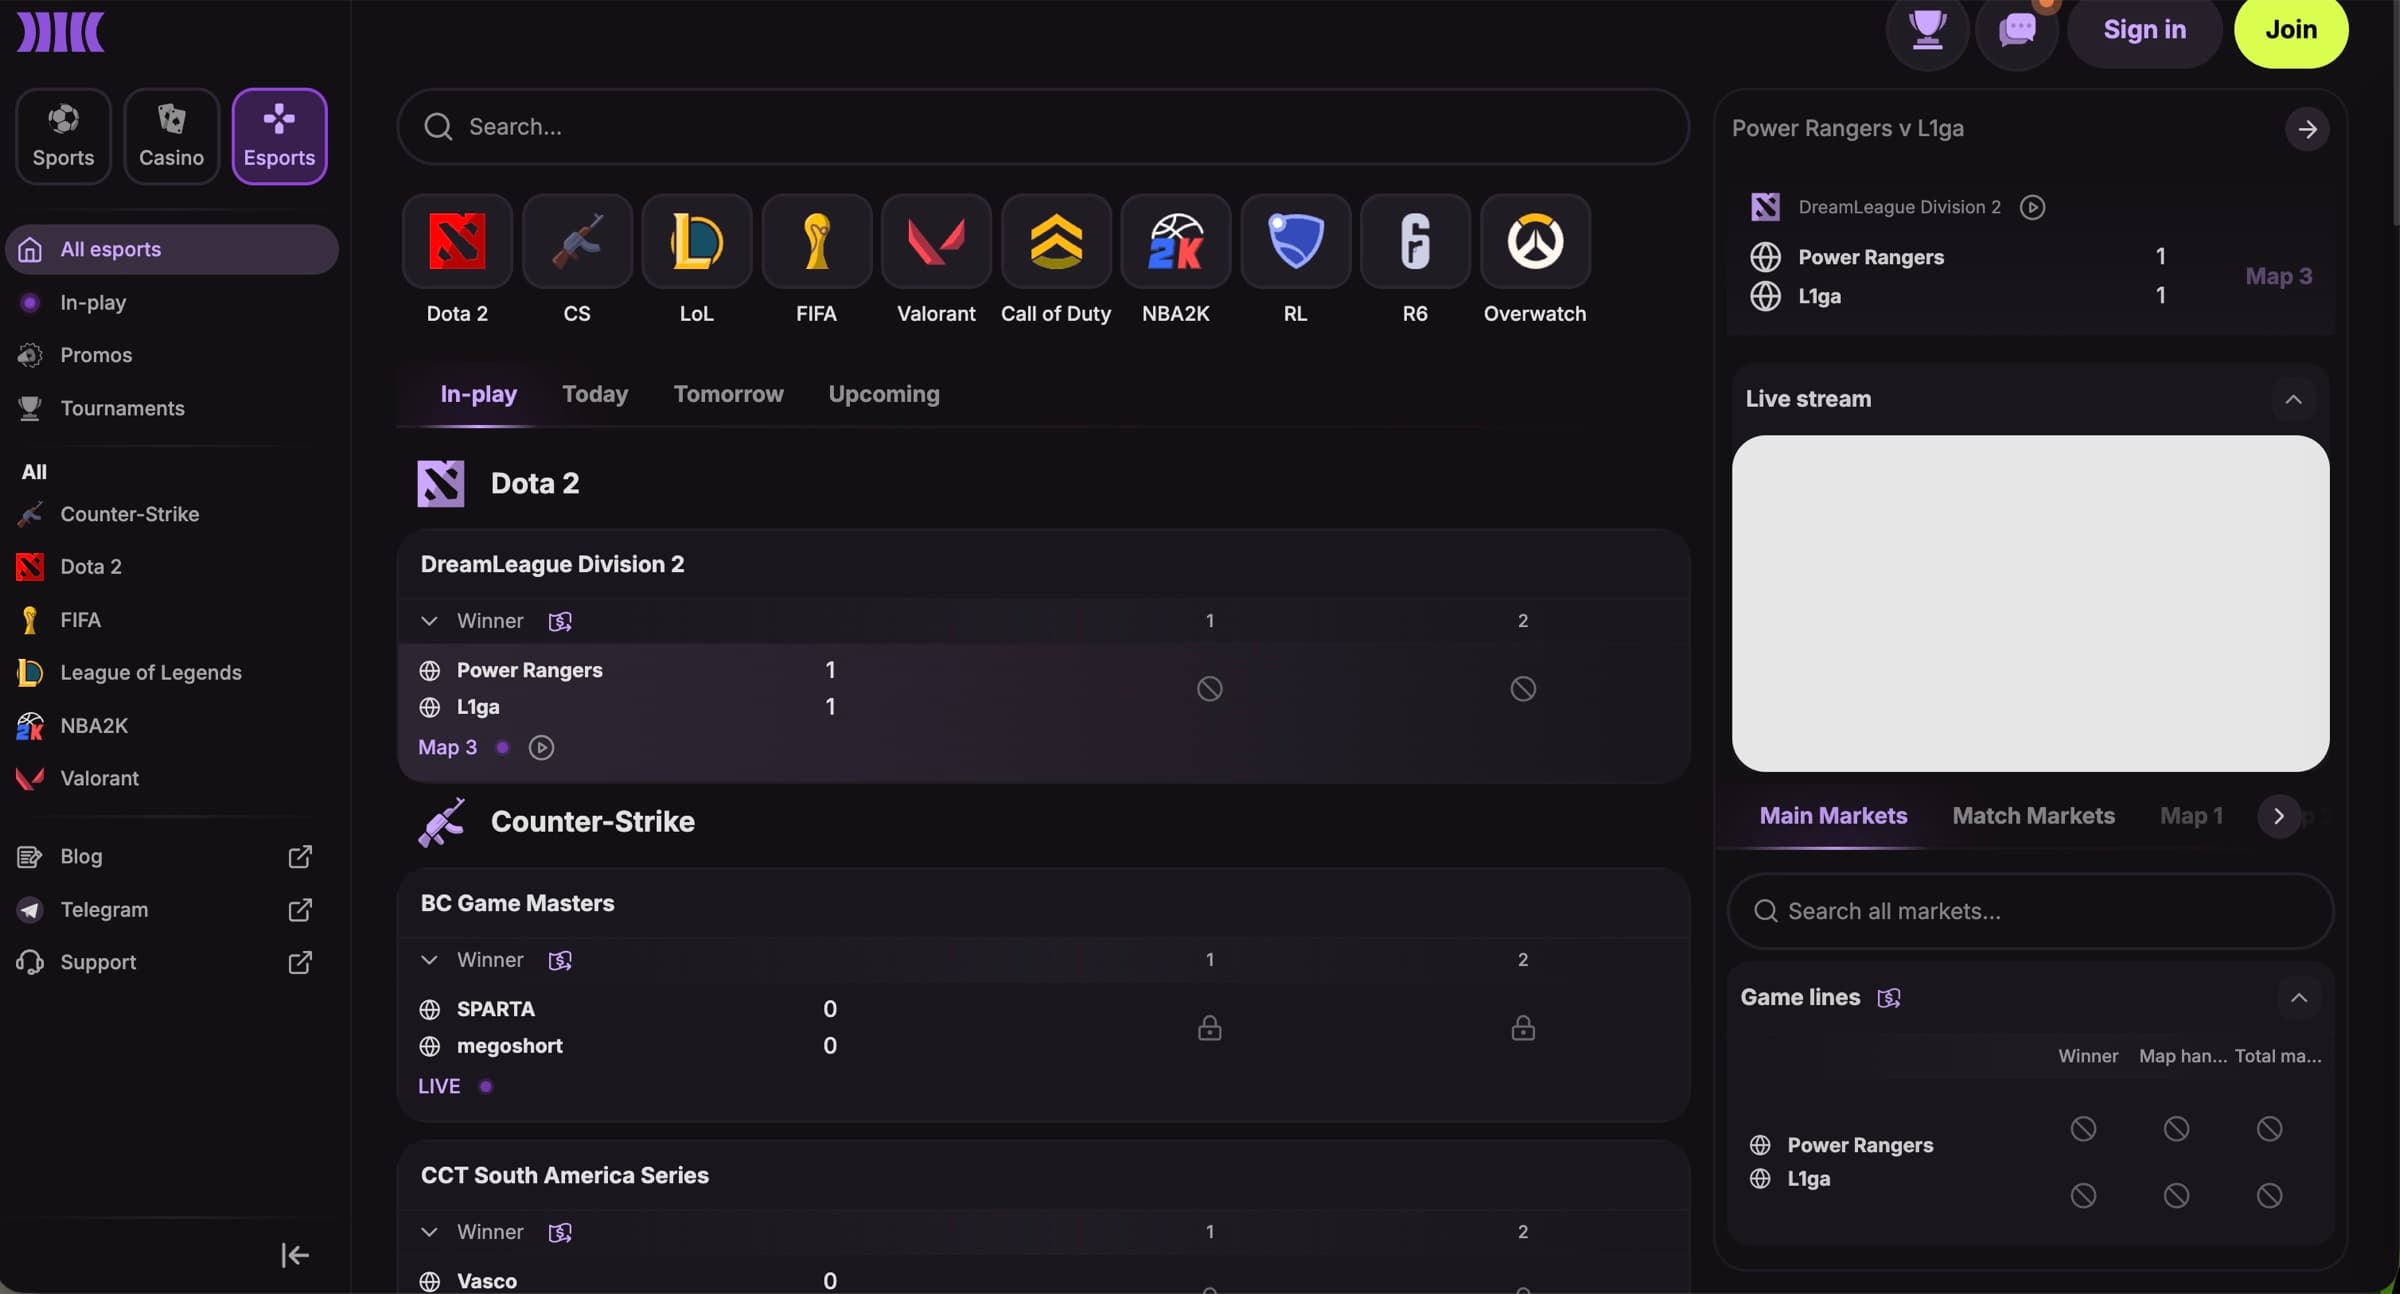Image resolution: width=2400 pixels, height=1294 pixels.
Task: Play stream icon next to DreamLeague Division 2 header
Action: coord(2032,207)
